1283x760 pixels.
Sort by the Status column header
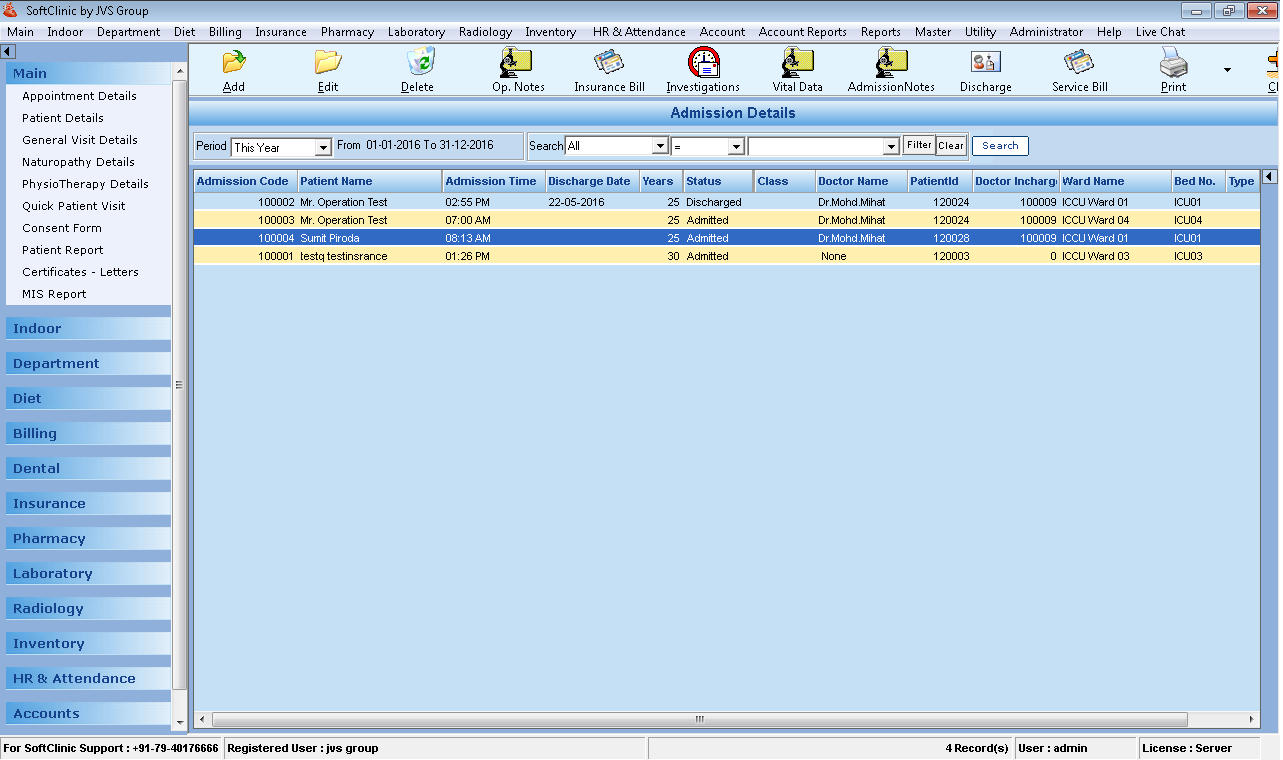718,181
